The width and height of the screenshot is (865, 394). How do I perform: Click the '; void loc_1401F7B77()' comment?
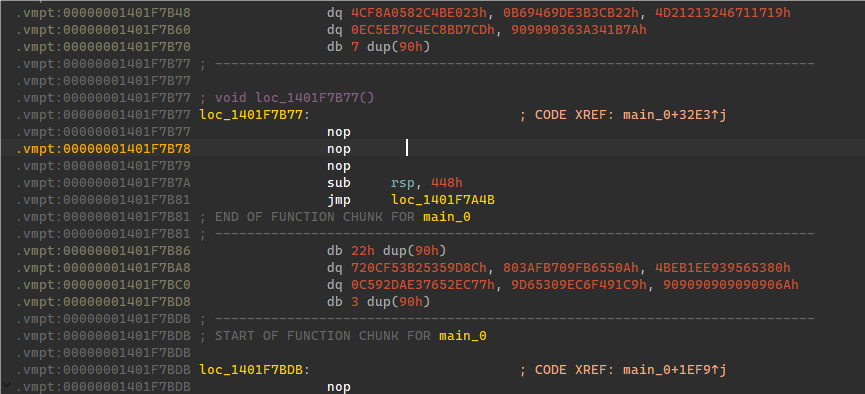coord(287,98)
